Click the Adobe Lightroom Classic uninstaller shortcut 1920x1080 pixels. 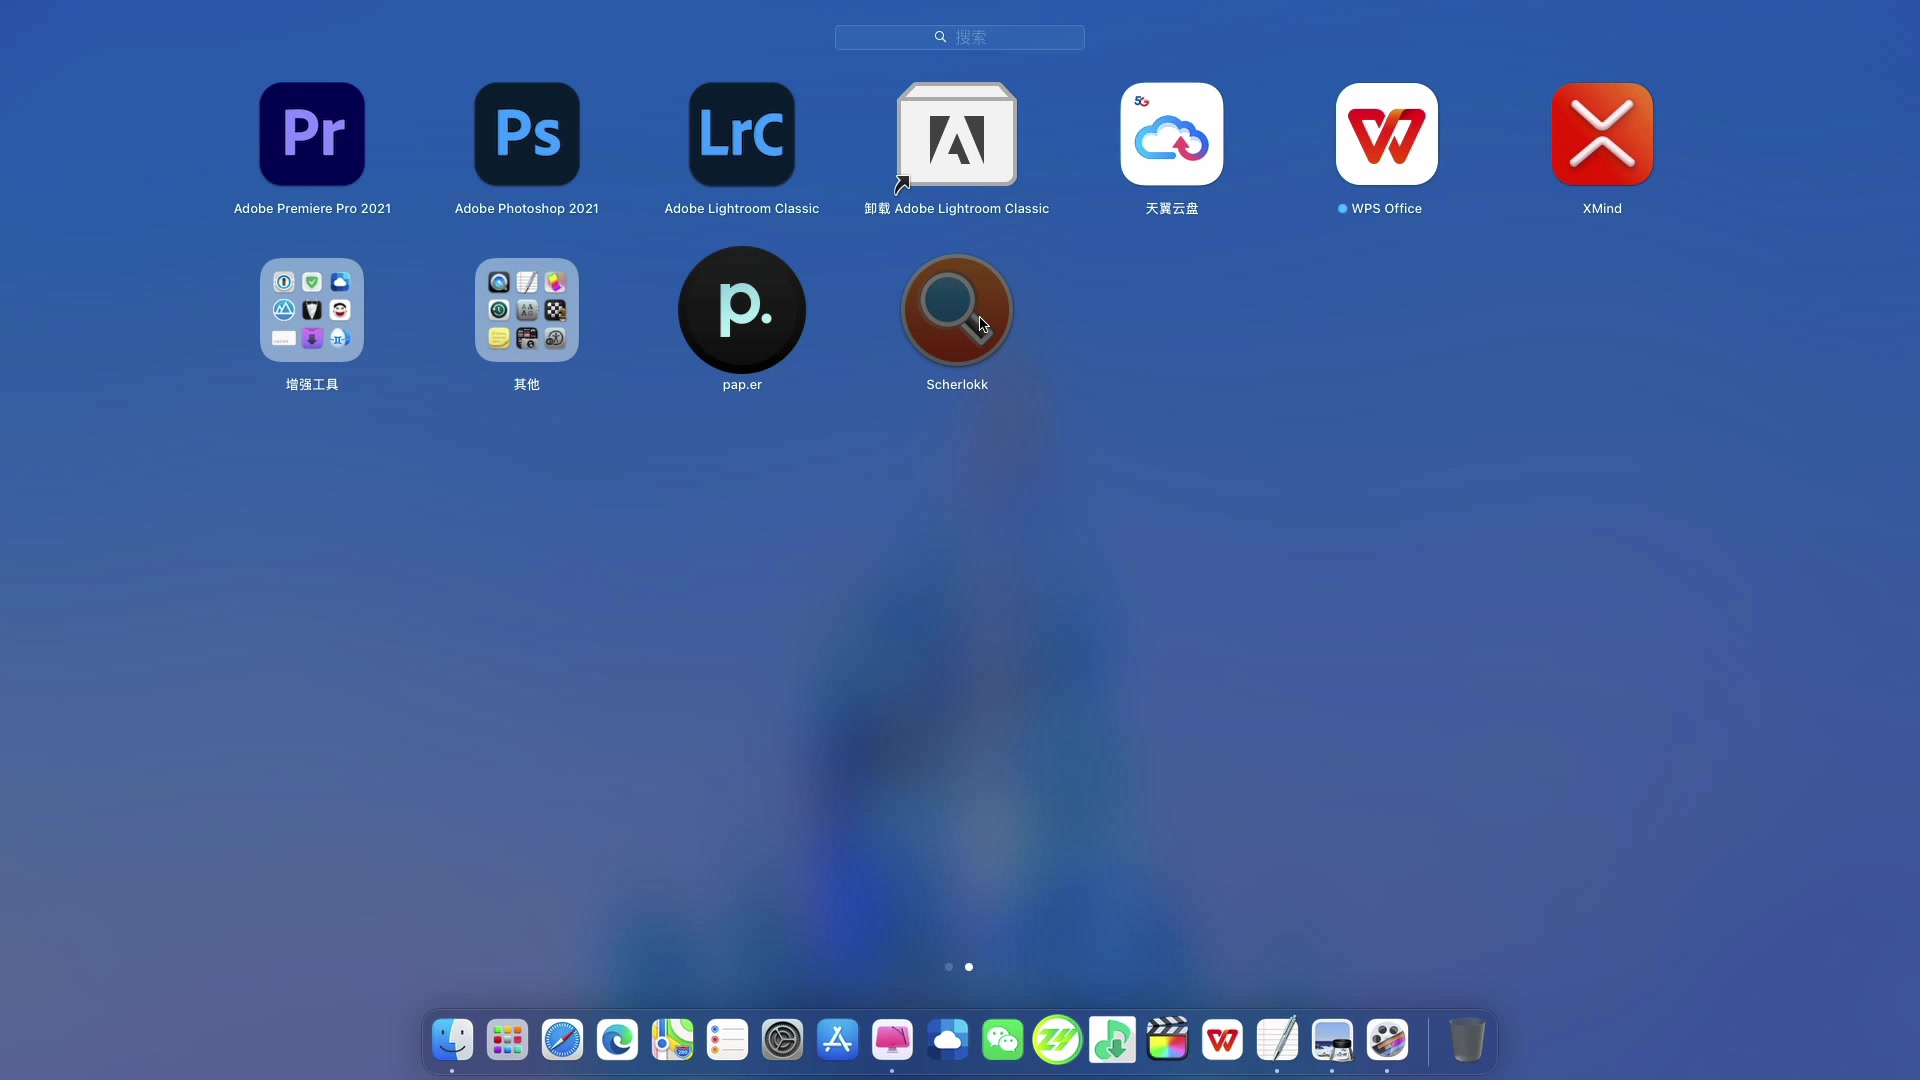957,135
